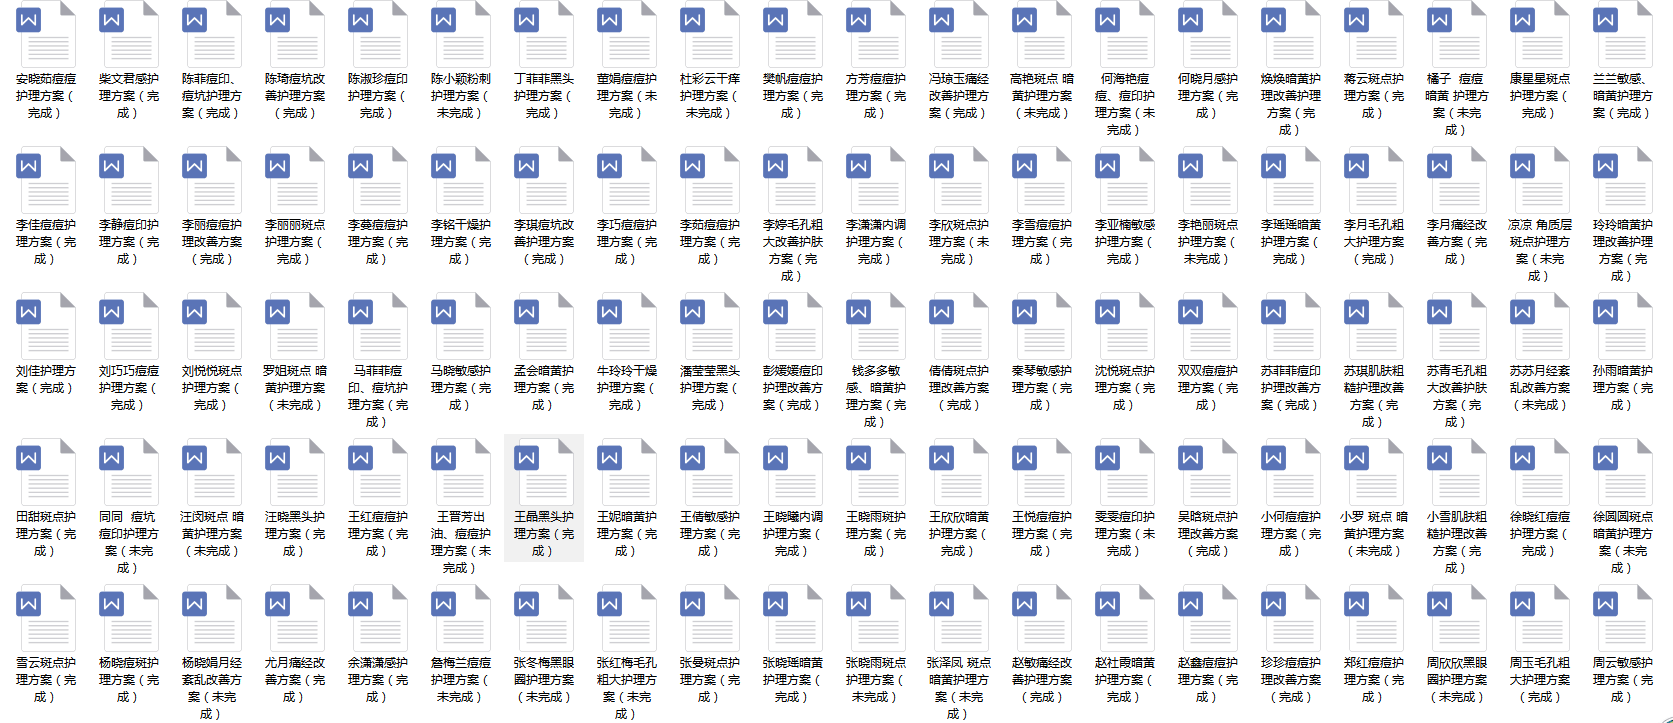Viewport: 1673px width, 723px height.
Task: Click the file name 李艳丽斑点护理方案(未完成)
Action: click(x=1207, y=242)
